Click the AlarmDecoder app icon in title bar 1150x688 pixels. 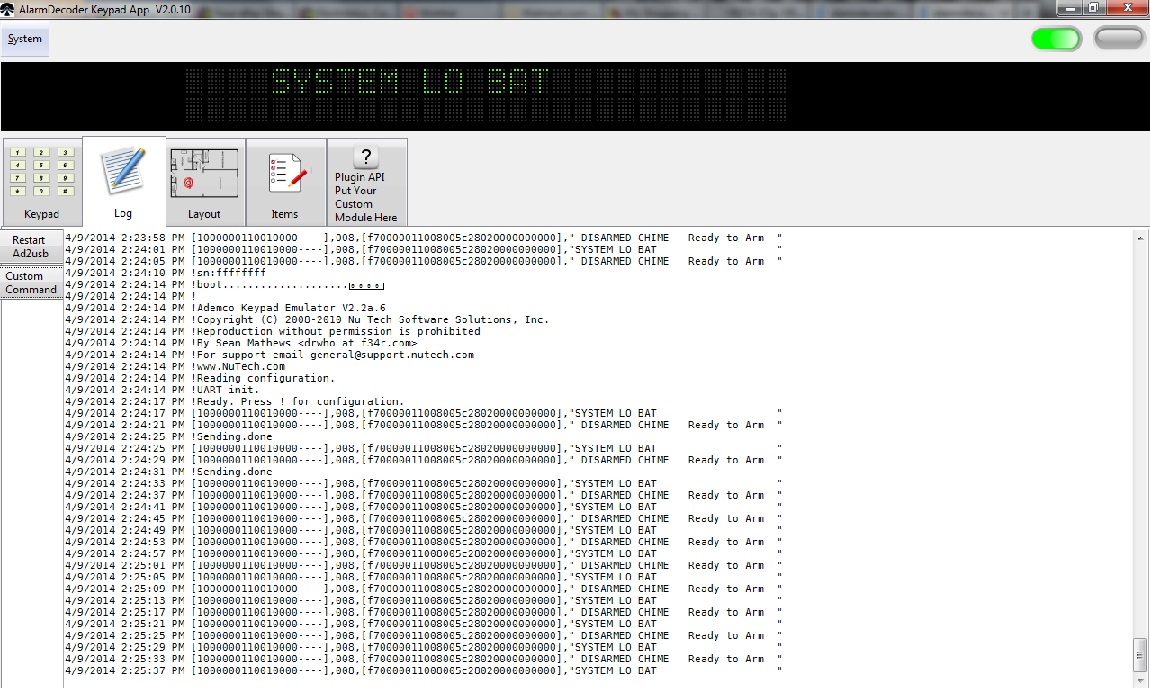[8, 8]
